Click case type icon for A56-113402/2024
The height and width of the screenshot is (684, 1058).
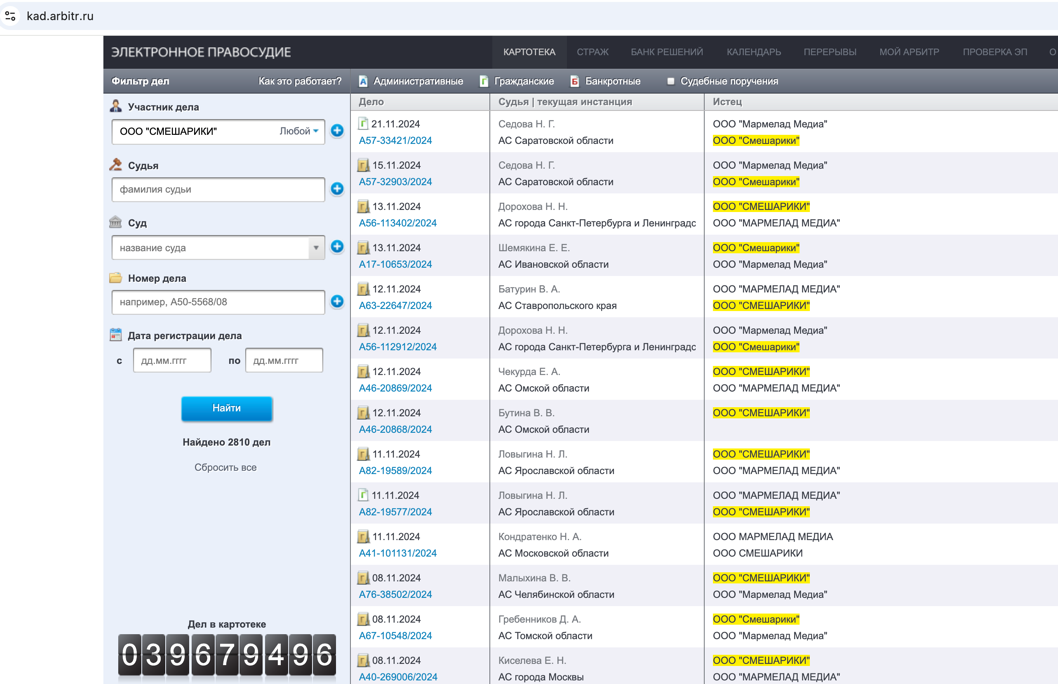point(363,206)
